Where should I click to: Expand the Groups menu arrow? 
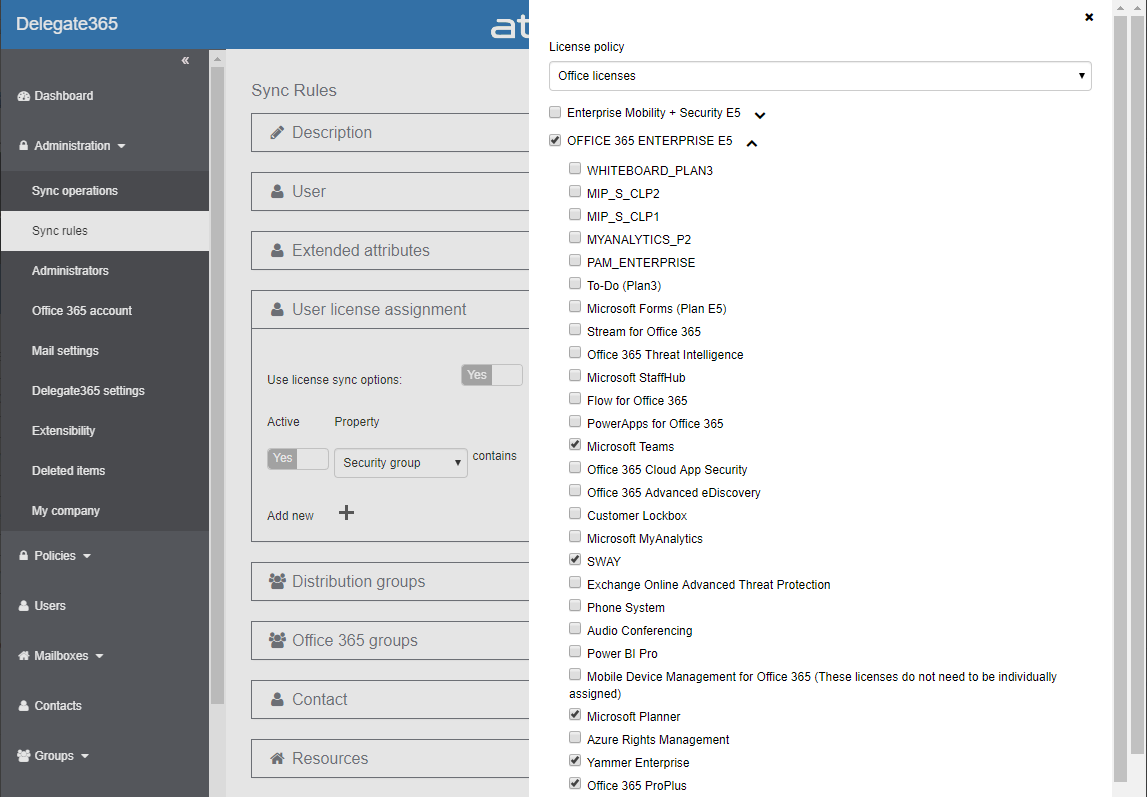coord(85,756)
